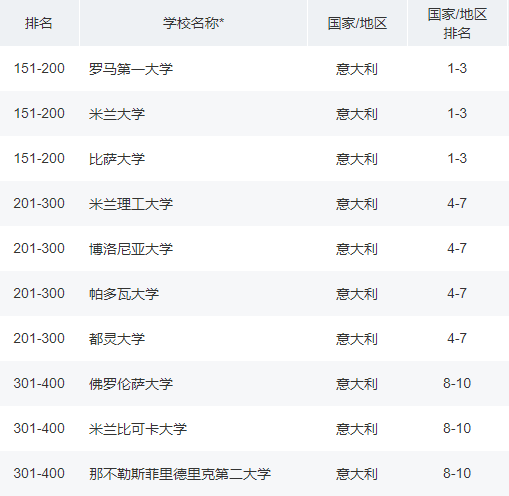Screen dimensions: 509x496
Task: Click the 国家/地区排名 column header
Action: pyautogui.click(x=457, y=23)
